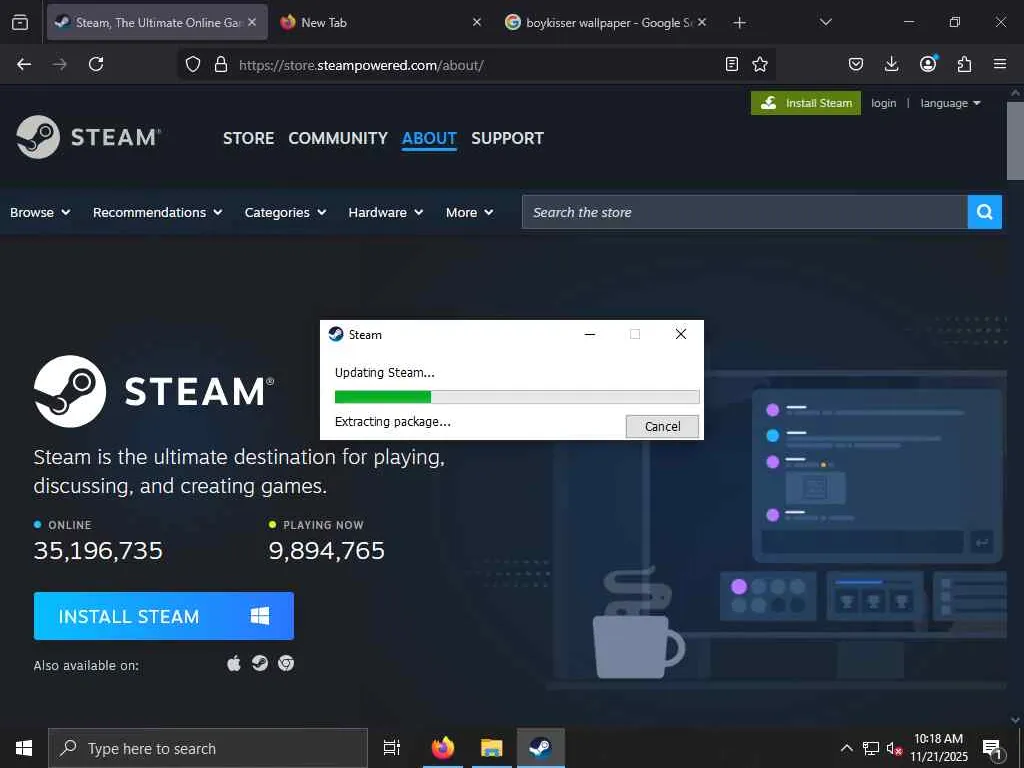Image resolution: width=1024 pixels, height=768 pixels.
Task: Click the page vertical scrollbar thumb
Action: tap(1015, 141)
